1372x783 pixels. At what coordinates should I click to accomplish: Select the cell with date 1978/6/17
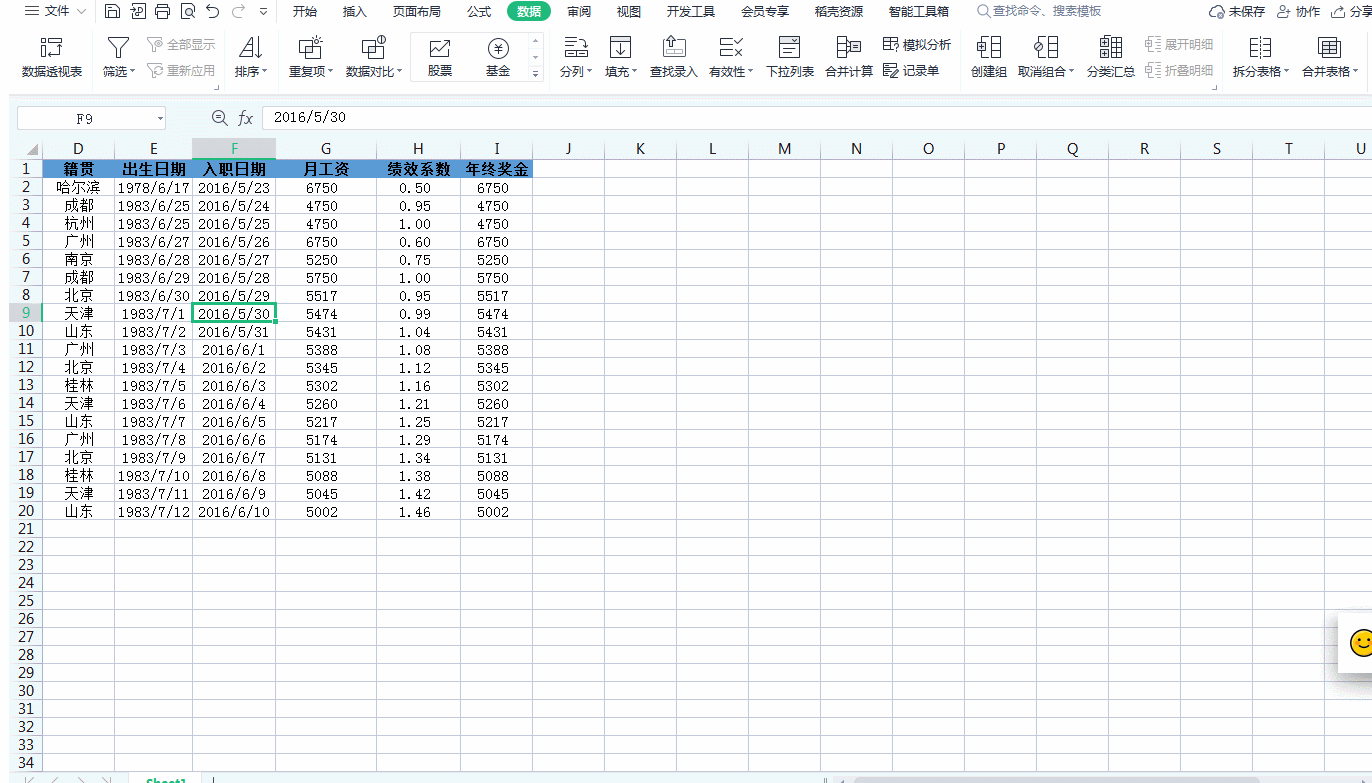click(x=153, y=188)
